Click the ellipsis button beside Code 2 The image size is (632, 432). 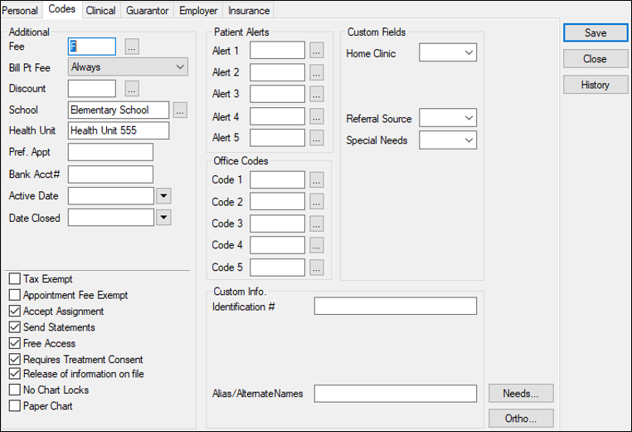pos(316,202)
